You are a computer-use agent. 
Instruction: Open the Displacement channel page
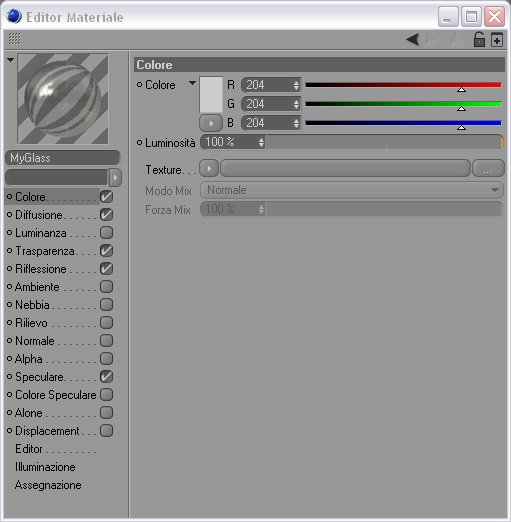click(47, 431)
